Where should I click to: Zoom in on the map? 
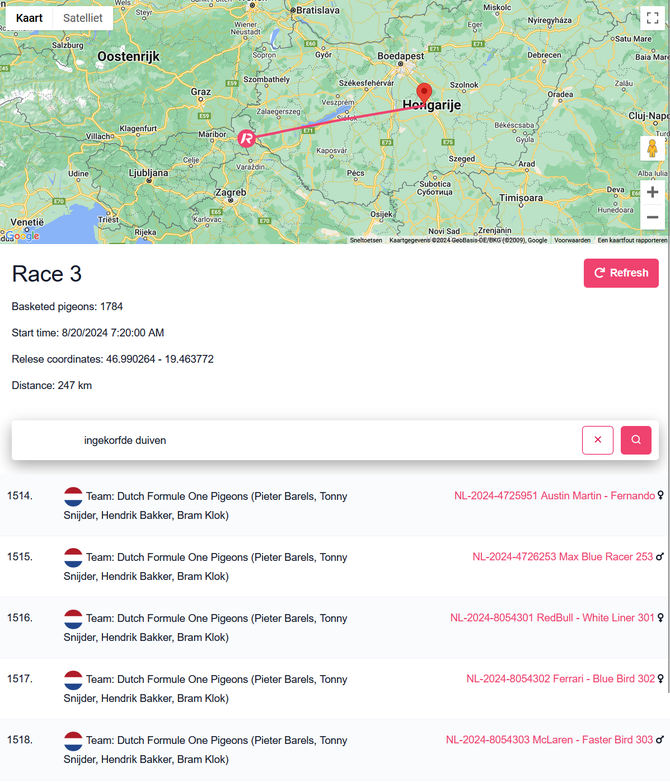(x=652, y=192)
